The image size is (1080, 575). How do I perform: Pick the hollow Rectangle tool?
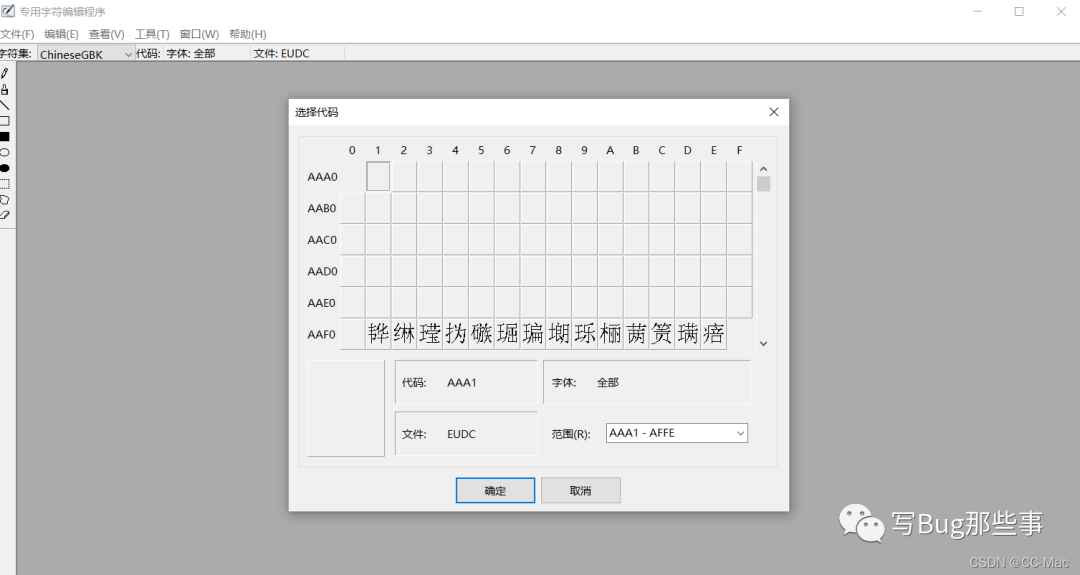5,121
